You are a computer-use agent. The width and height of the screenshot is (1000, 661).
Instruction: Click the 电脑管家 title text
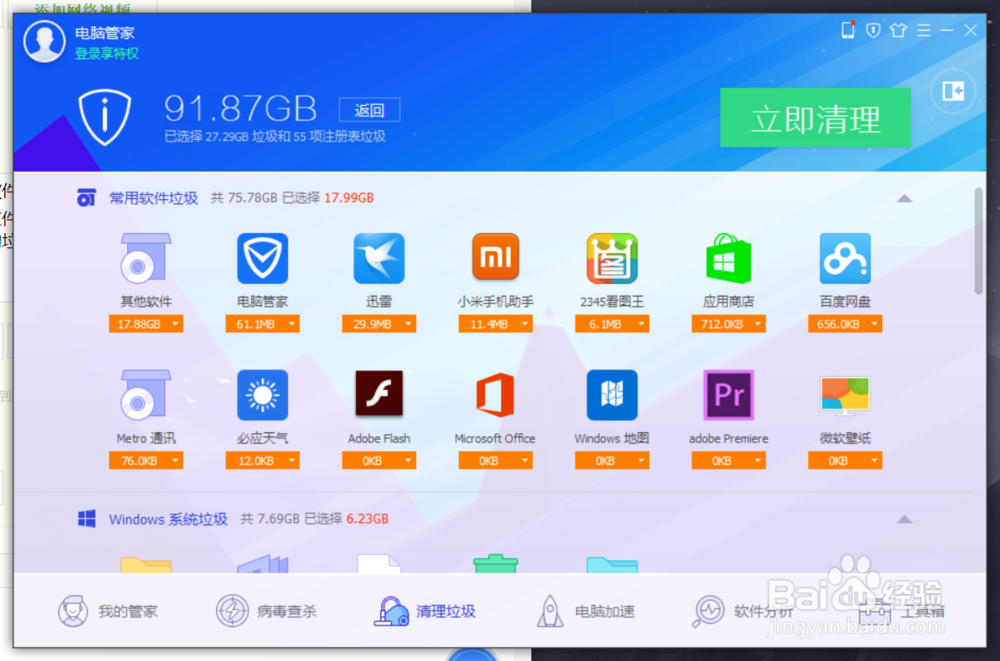[105, 33]
